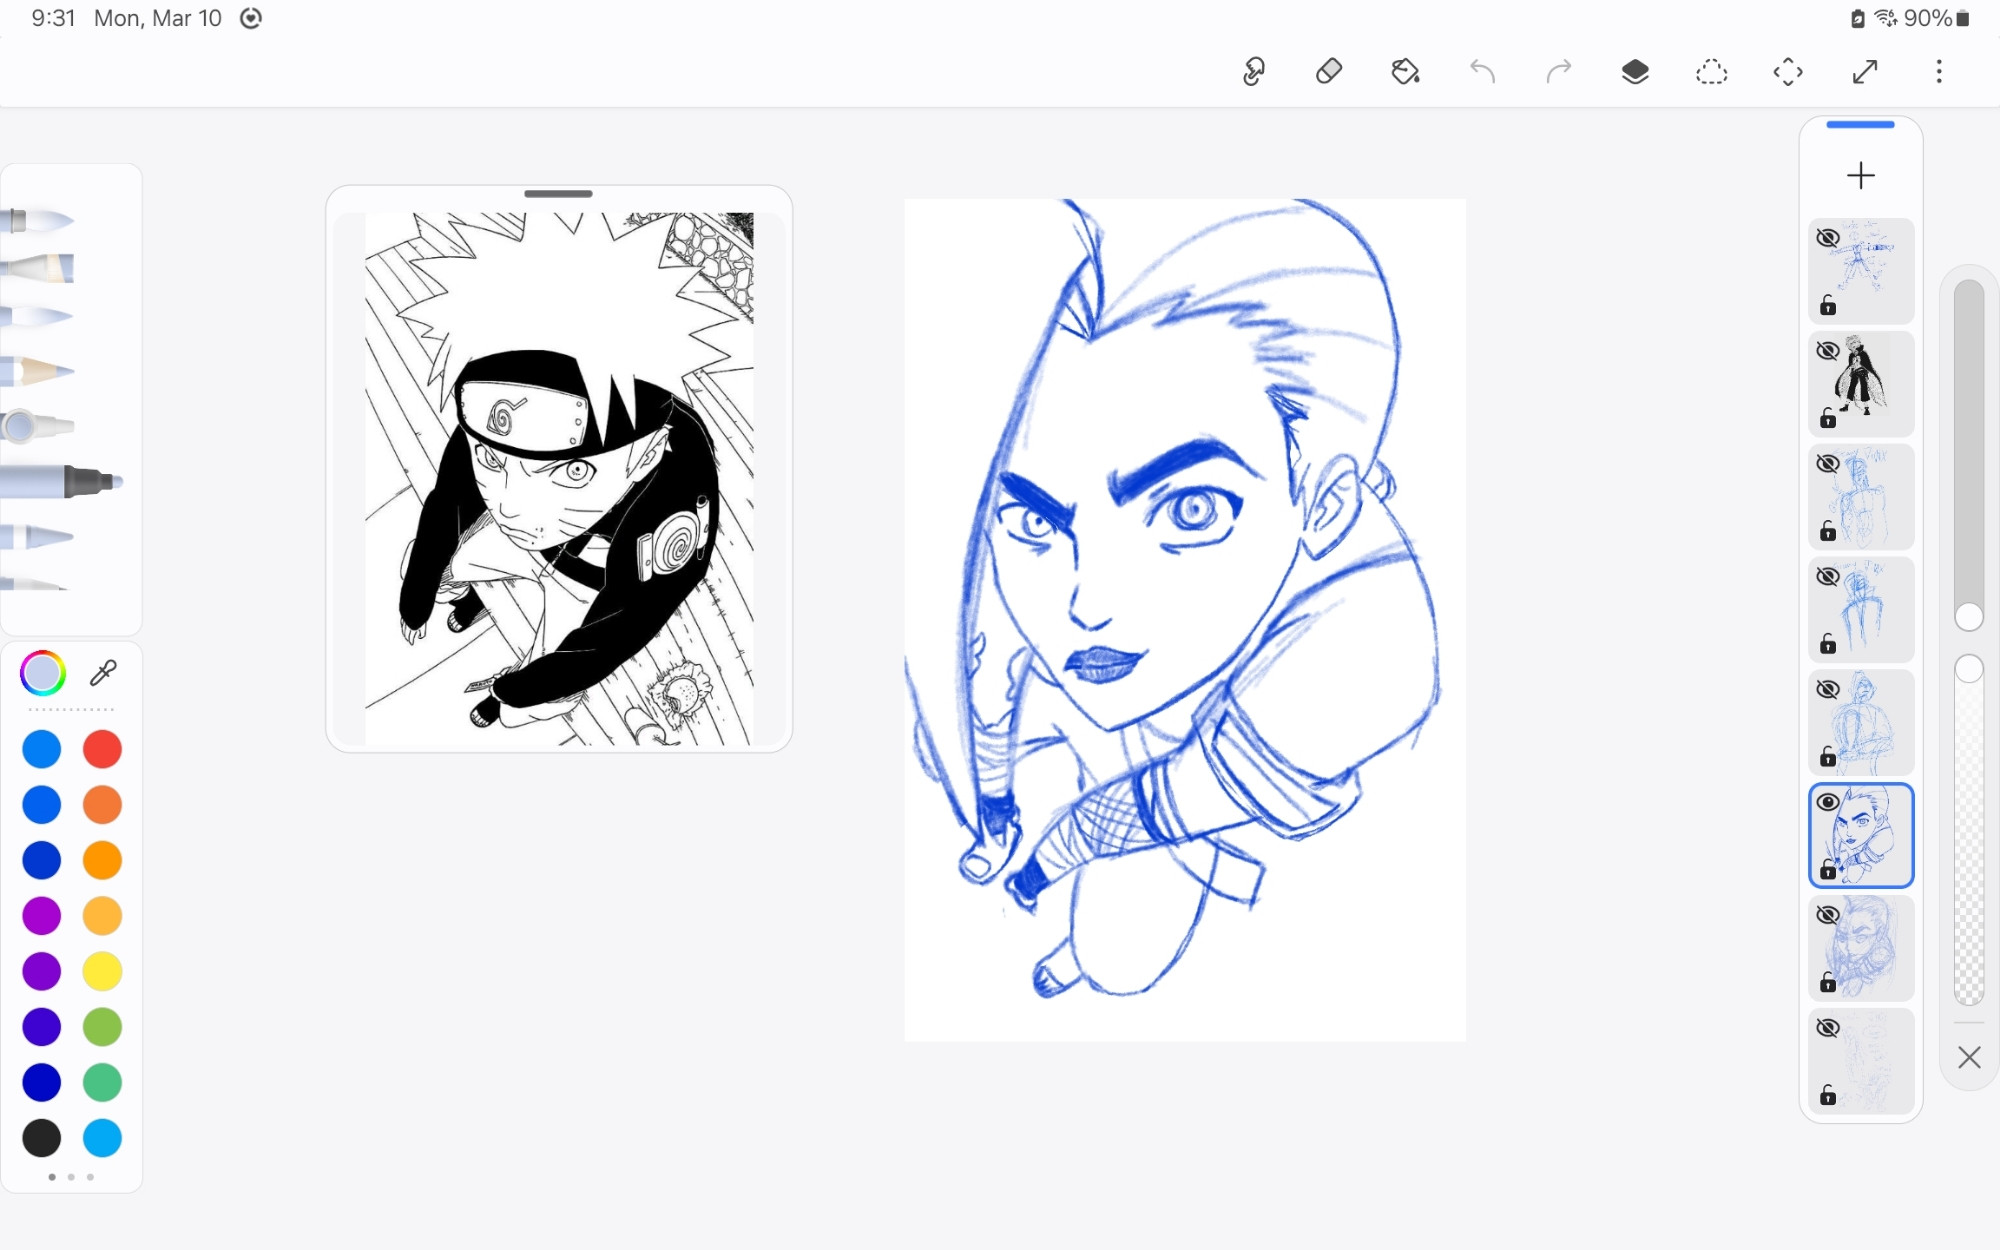Open the Layers icon in toolbar
Image resolution: width=2000 pixels, height=1250 pixels.
[x=1635, y=71]
